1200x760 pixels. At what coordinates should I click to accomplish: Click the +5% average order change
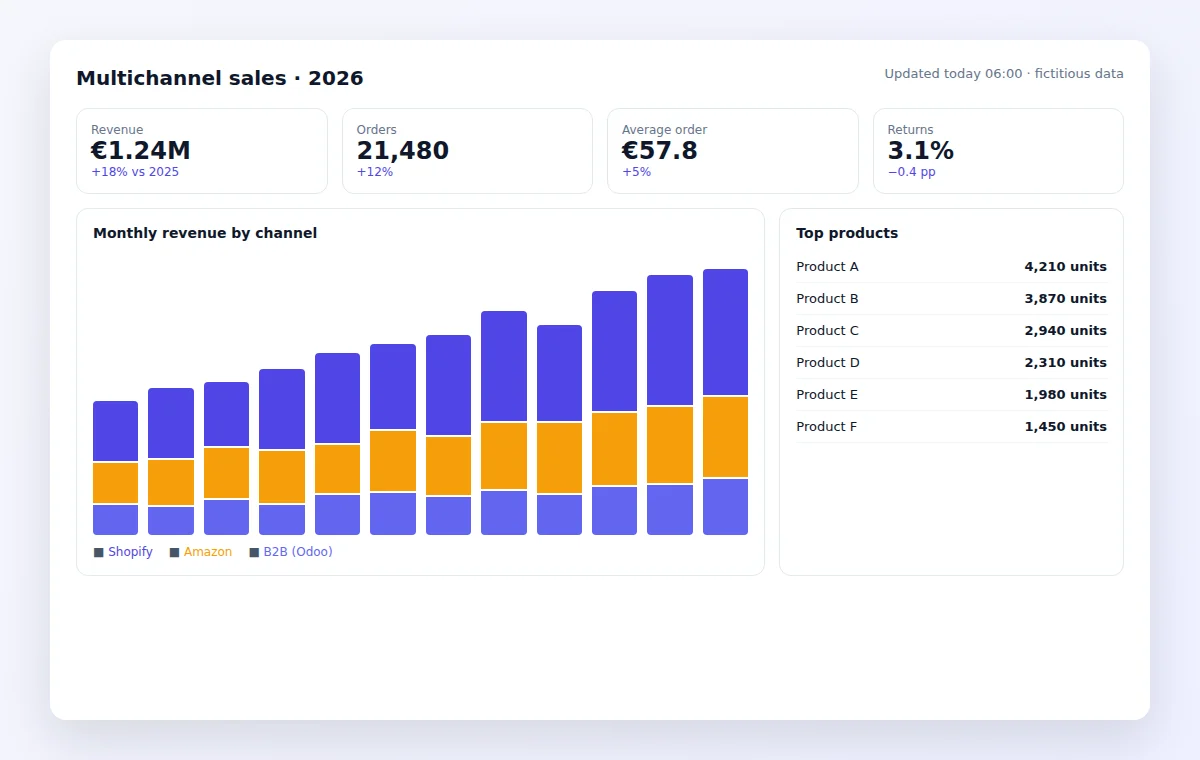click(637, 172)
